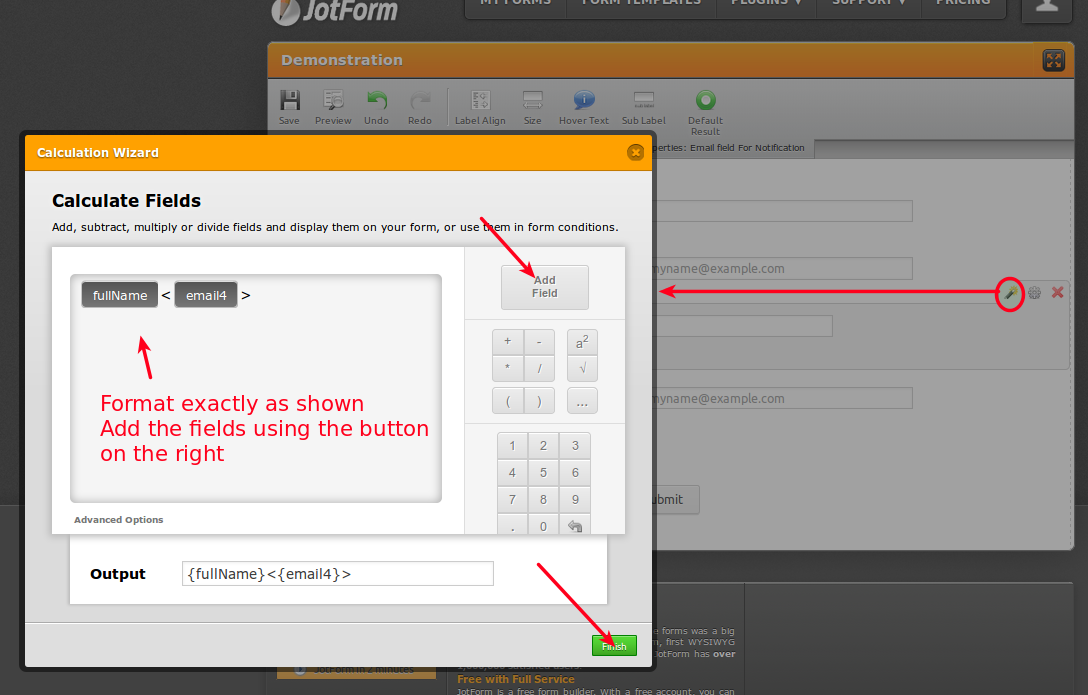The width and height of the screenshot is (1088, 695).
Task: Open the Plugins dropdown menu
Action: (766, 3)
